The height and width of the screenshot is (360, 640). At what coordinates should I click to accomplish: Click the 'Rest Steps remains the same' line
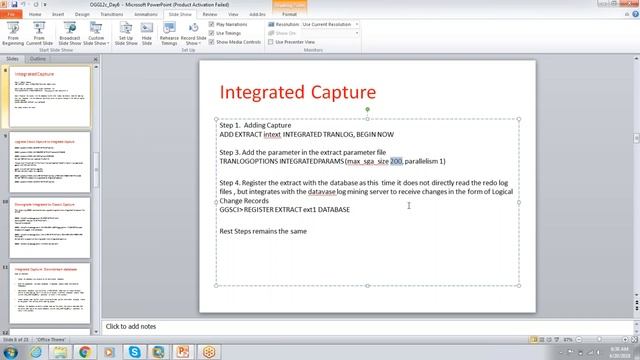coord(263,231)
